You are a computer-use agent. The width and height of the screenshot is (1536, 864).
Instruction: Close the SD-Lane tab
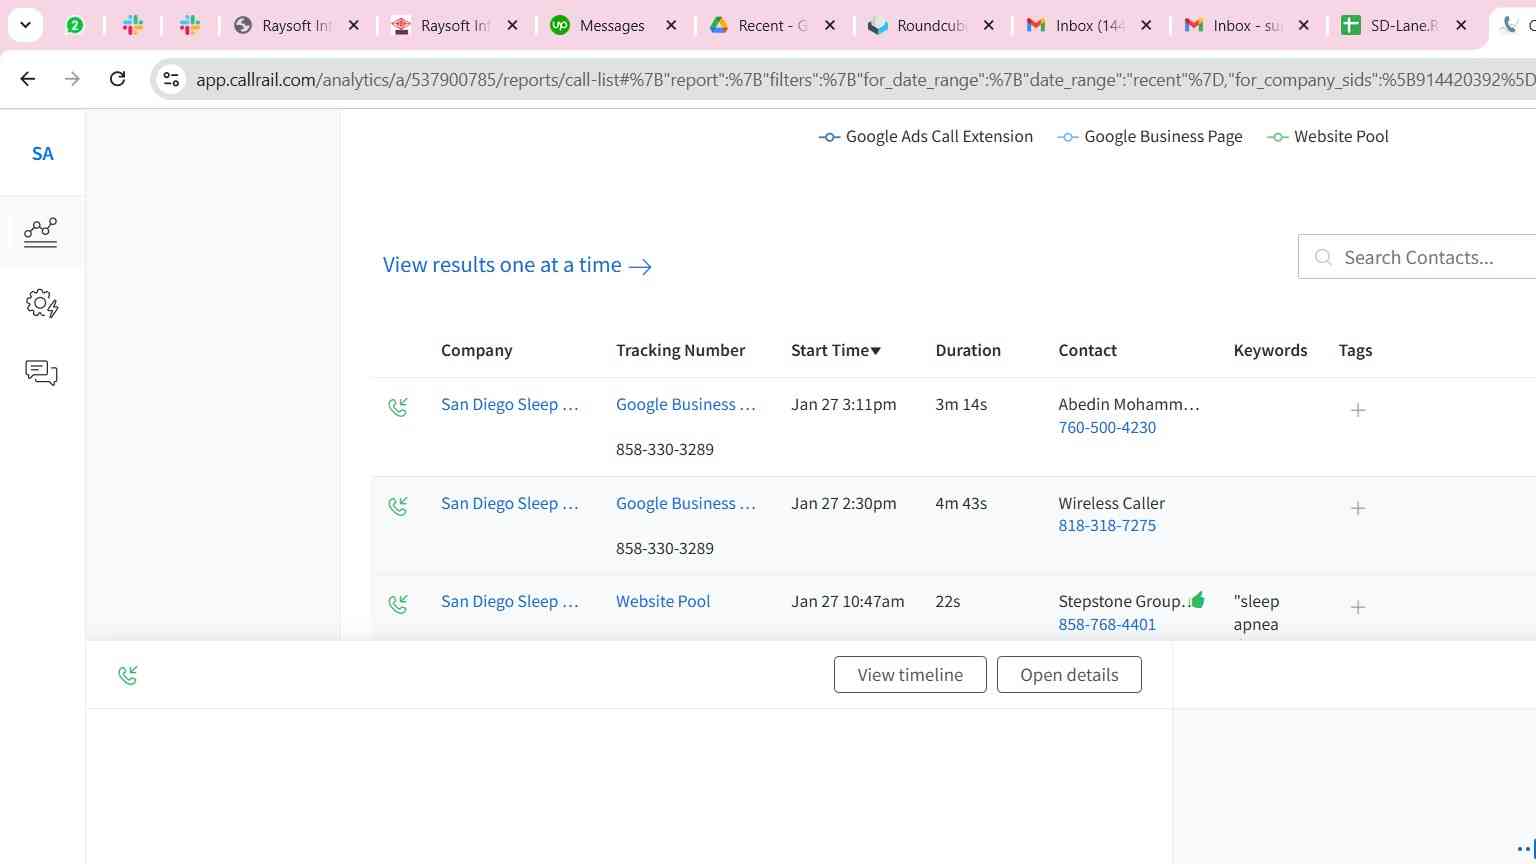click(x=1461, y=26)
